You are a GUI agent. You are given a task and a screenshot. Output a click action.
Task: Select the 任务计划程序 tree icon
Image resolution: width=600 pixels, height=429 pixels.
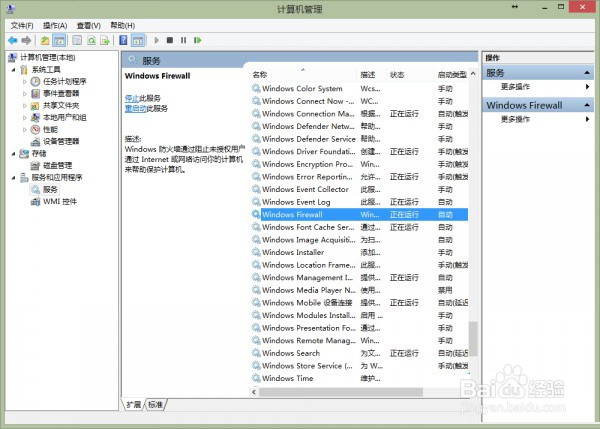pyautogui.click(x=35, y=82)
